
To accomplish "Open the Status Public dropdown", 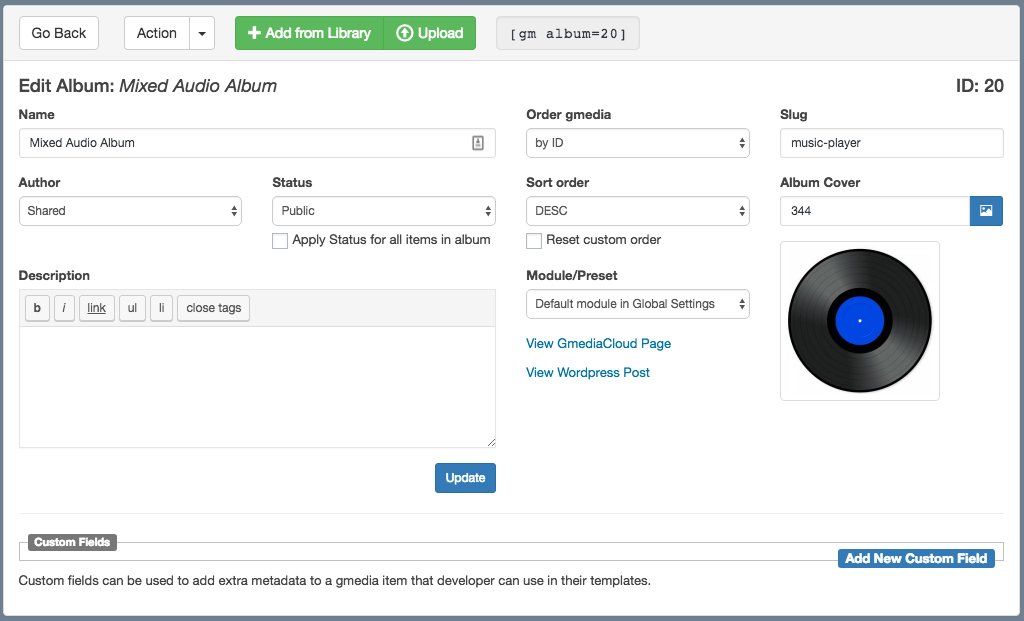I will (x=384, y=211).
